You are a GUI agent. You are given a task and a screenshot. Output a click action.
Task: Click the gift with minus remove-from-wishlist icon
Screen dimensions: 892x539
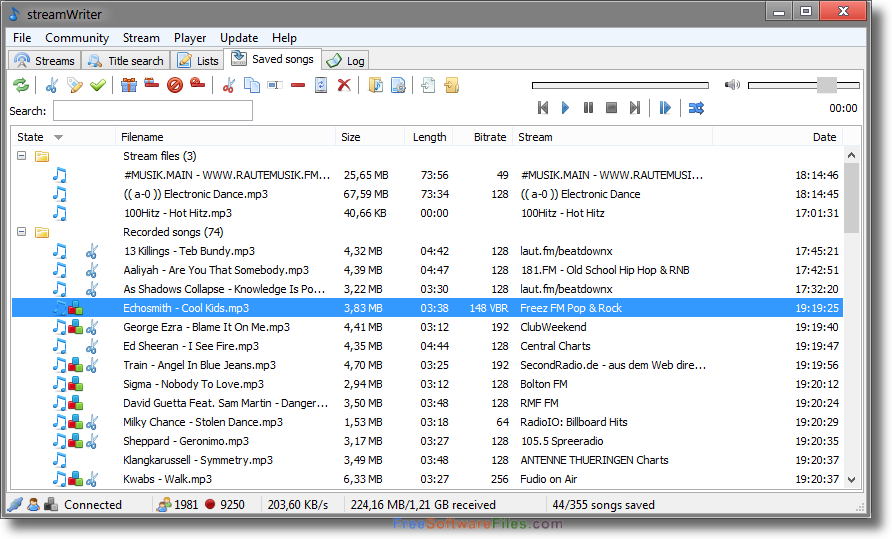(152, 84)
